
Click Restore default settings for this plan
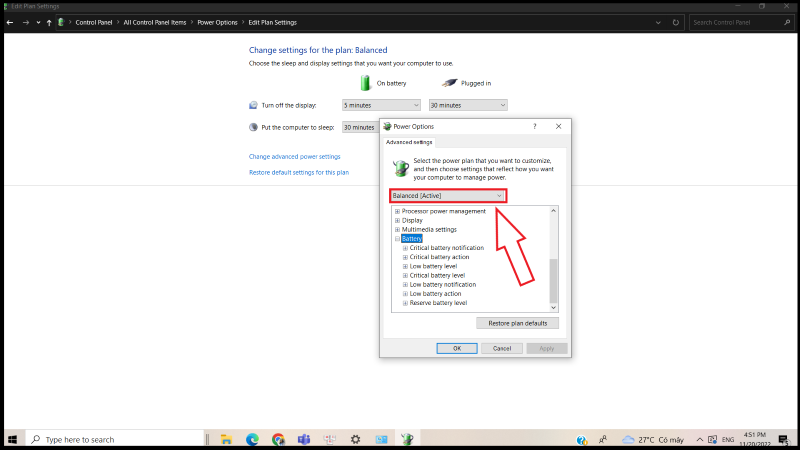point(299,172)
